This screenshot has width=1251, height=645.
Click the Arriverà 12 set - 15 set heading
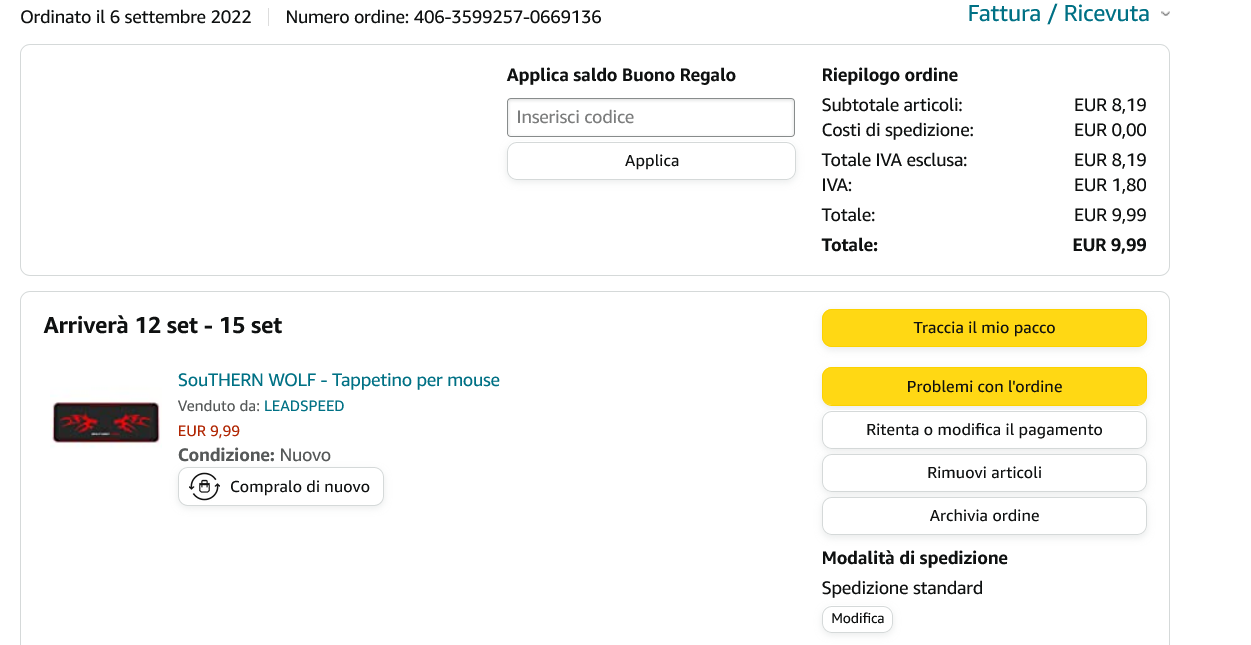click(163, 326)
